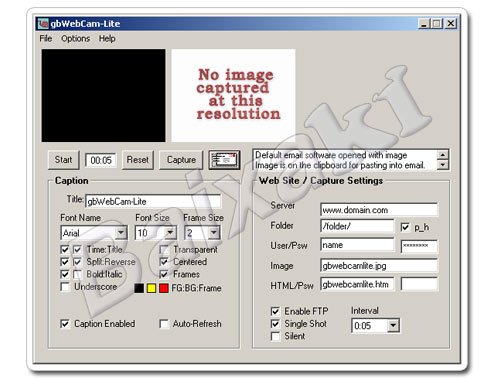Open the Help menu

107,39
